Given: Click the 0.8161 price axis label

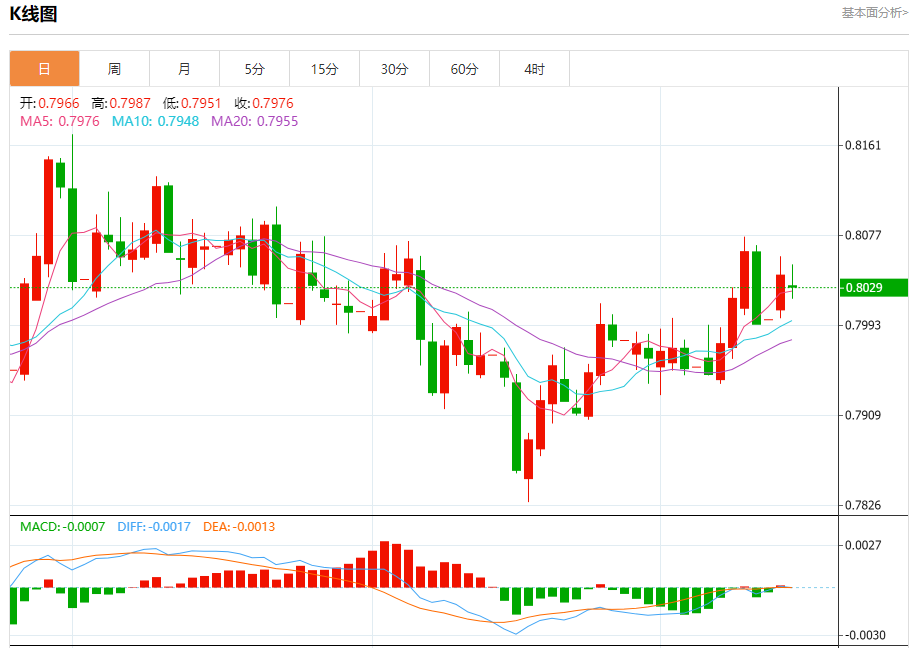Looking at the screenshot, I should (863, 145).
